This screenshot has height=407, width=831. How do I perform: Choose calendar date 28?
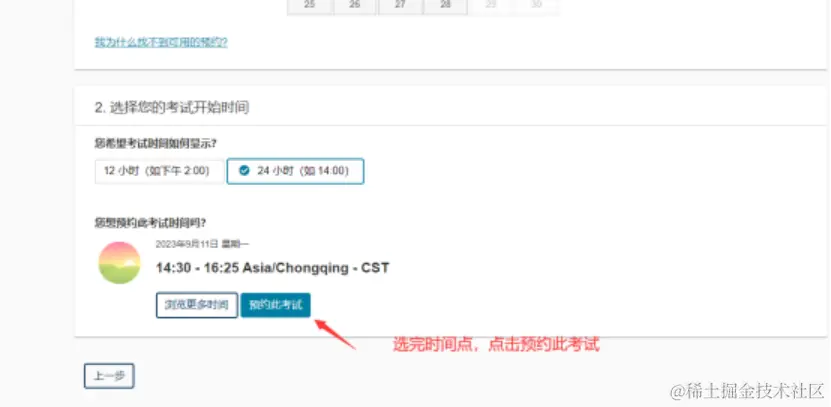(445, 6)
